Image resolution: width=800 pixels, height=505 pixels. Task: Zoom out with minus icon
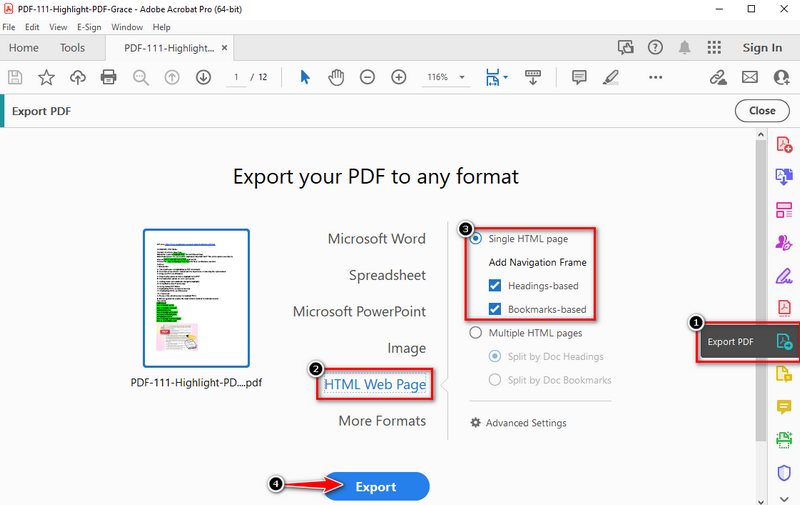367,77
